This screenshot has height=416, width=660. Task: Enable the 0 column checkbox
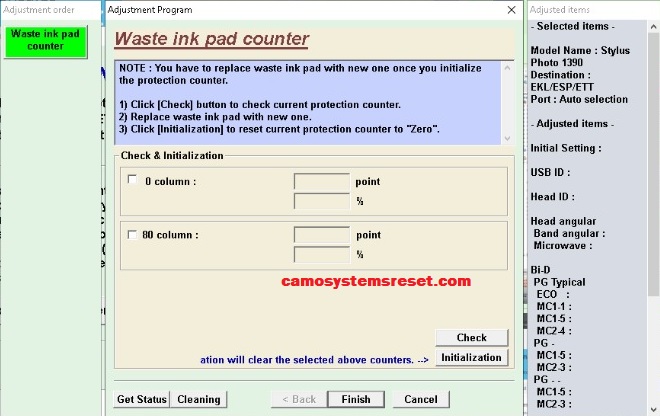tap(132, 180)
